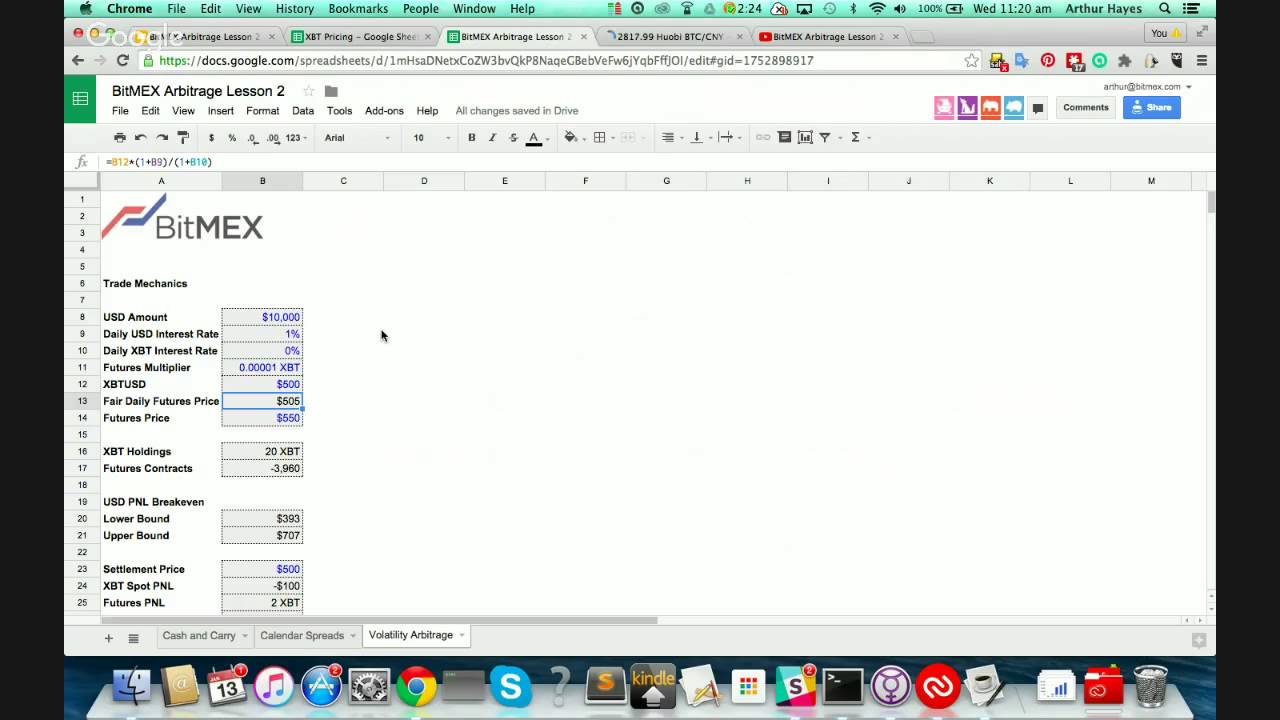Open the chat bubble icon beside Comments
The image size is (1280, 720).
point(1037,108)
